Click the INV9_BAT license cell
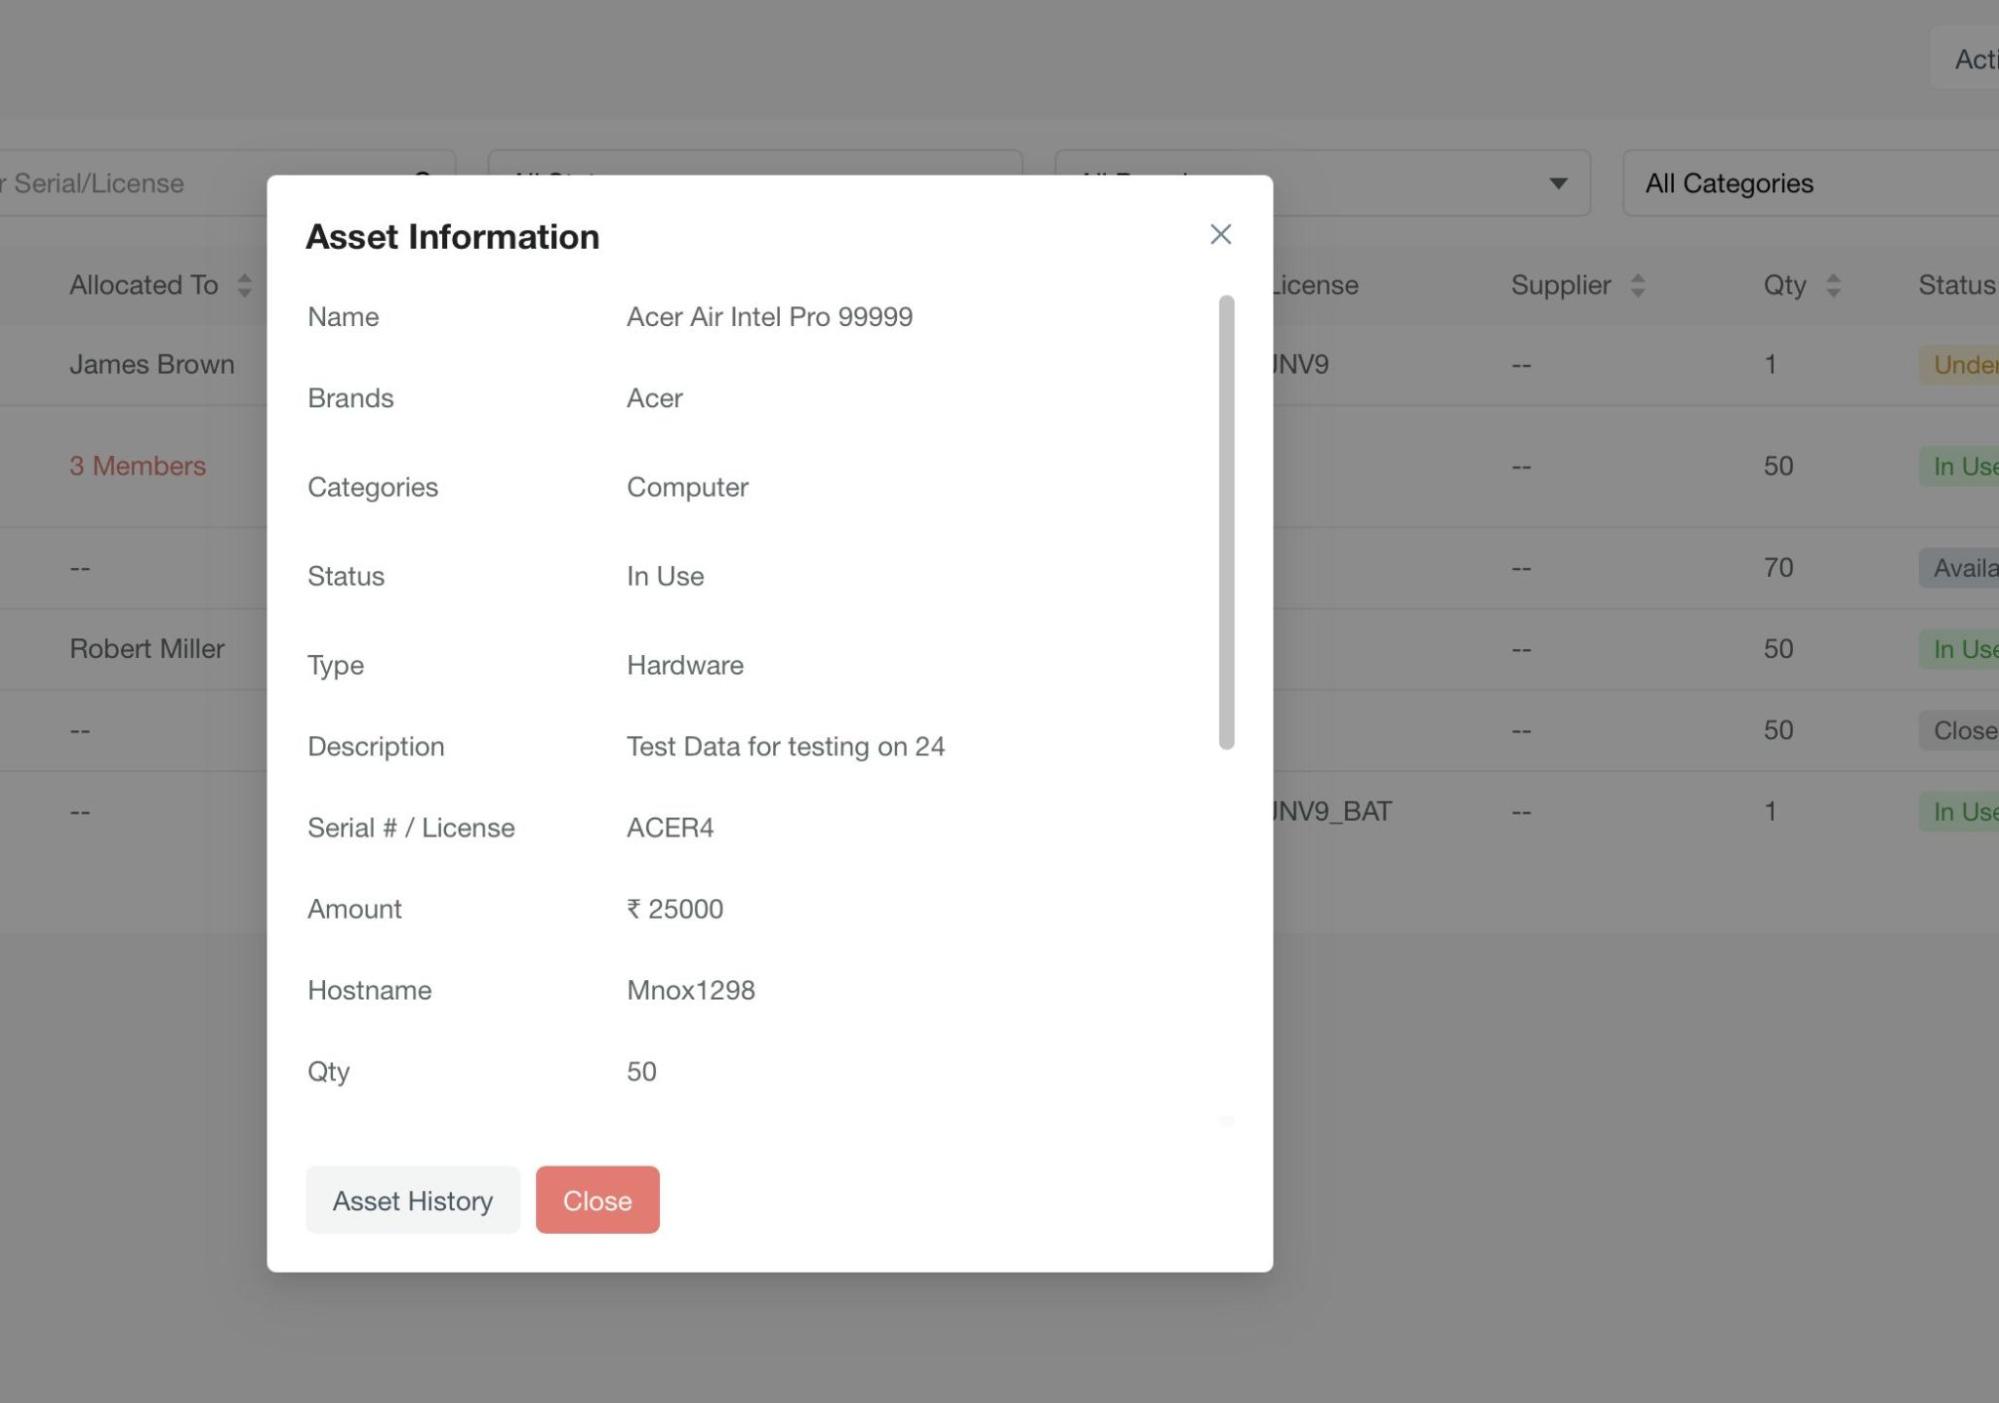This screenshot has width=1999, height=1403. 1331,811
